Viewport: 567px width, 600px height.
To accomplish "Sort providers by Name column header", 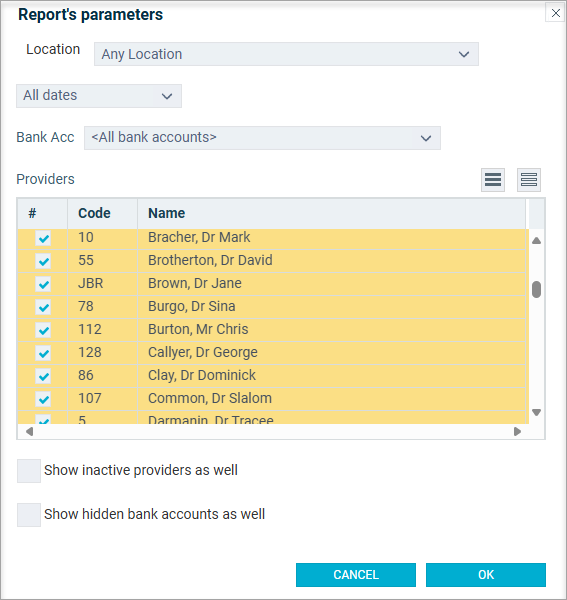I will (x=166, y=213).
